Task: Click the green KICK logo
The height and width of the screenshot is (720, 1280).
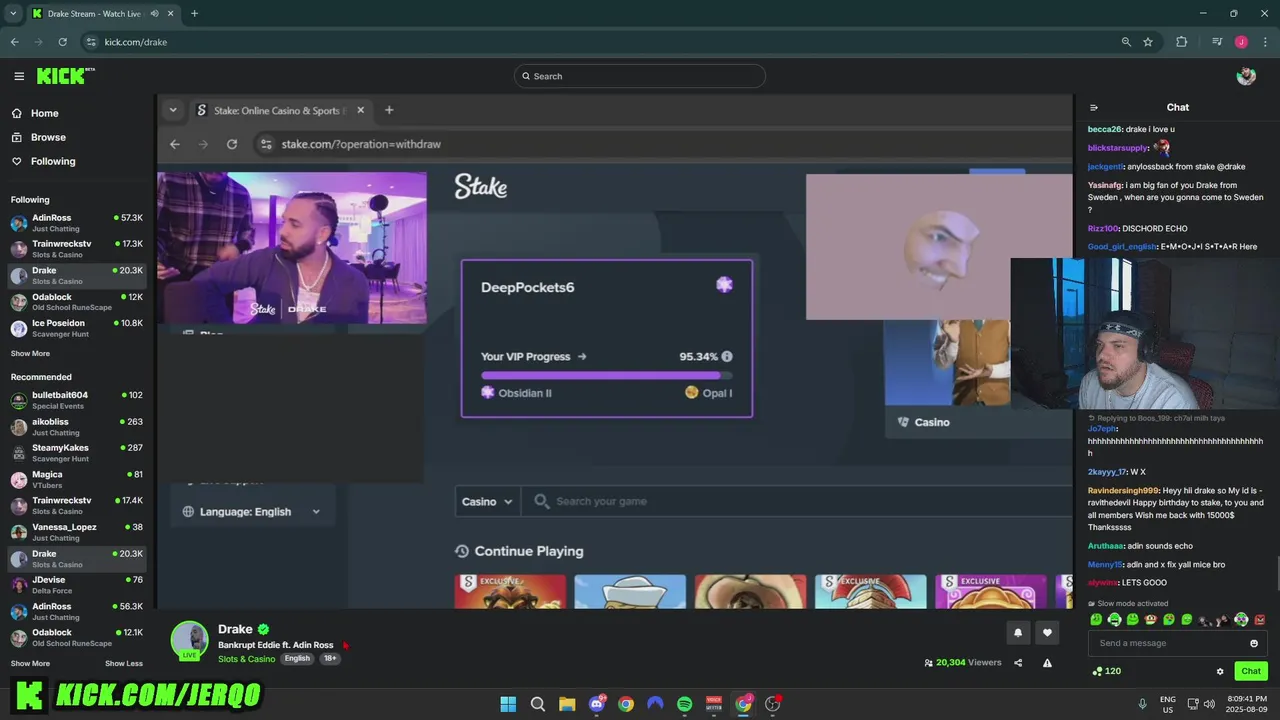Action: coord(64,76)
